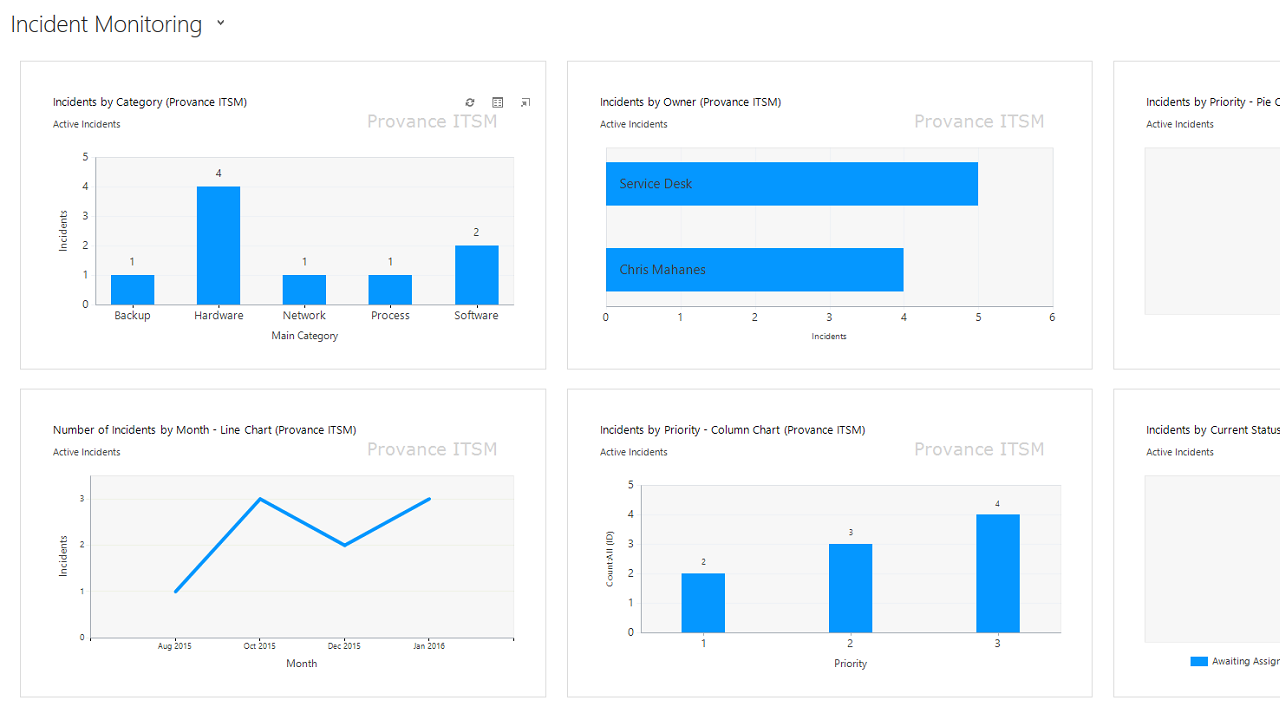Select the Priority 3 column showing 4 incidents
The height and width of the screenshot is (720, 1280).
pos(997,572)
